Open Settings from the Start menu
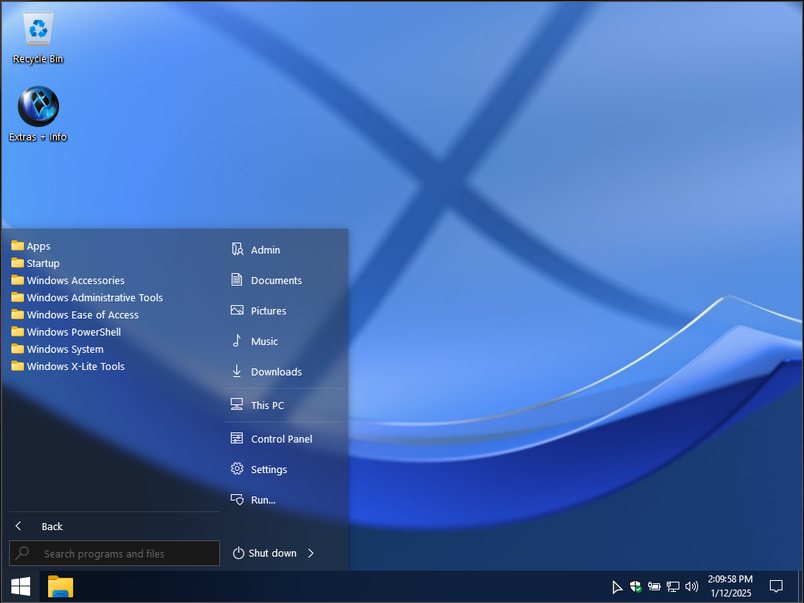 (x=258, y=469)
